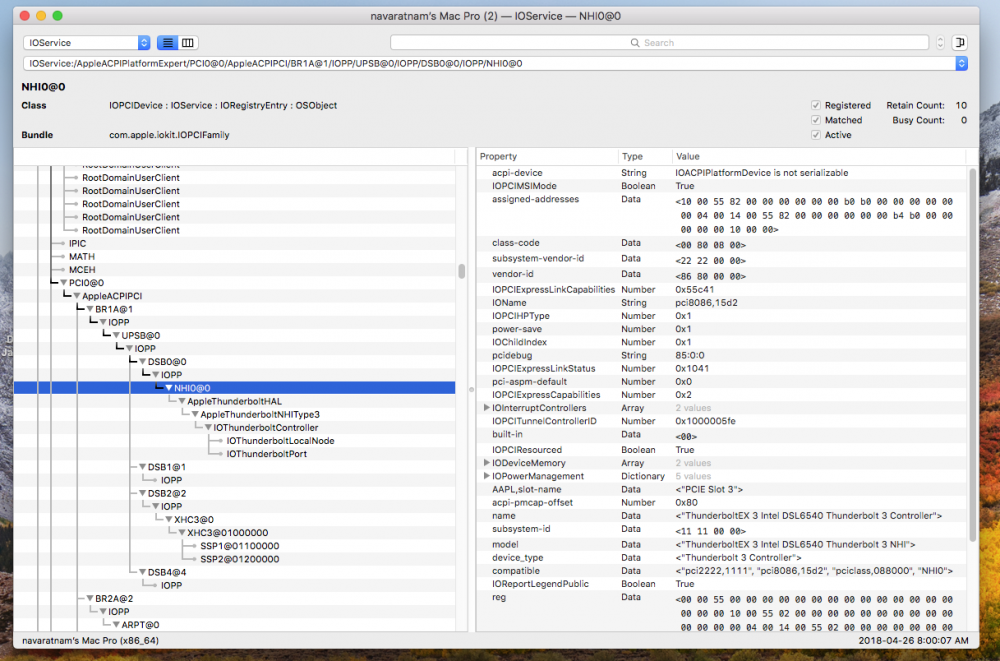Select SSP2@01200000 in the tree
Image resolution: width=1000 pixels, height=661 pixels.
[239, 559]
